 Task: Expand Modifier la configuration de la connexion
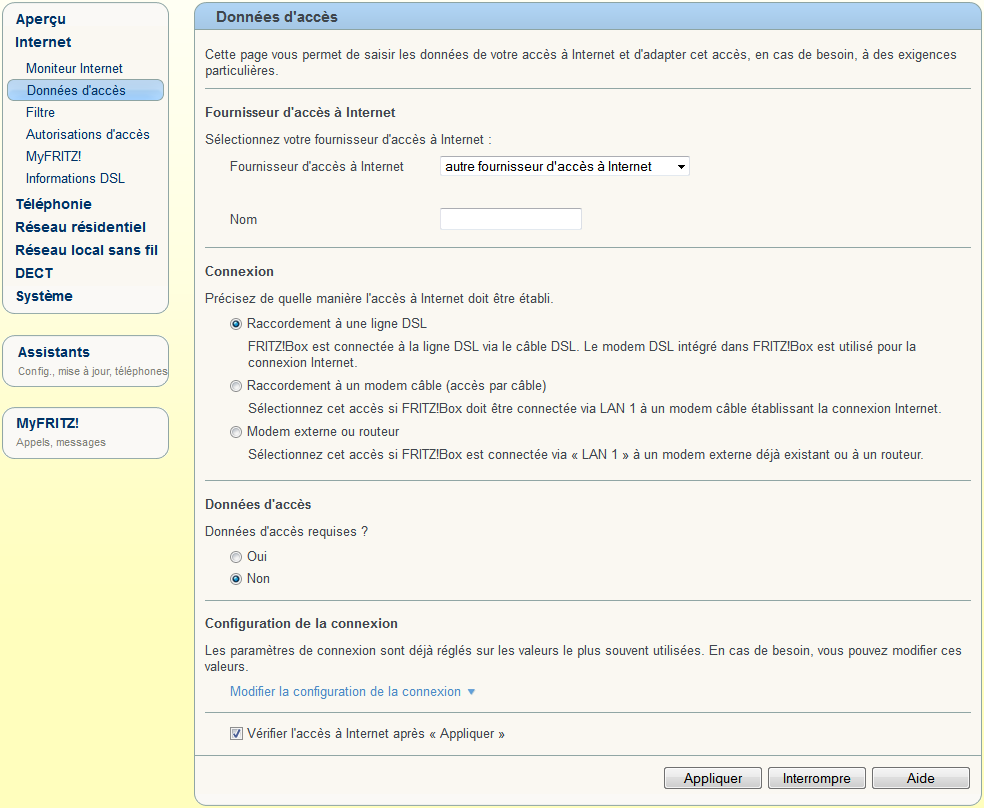(x=352, y=691)
